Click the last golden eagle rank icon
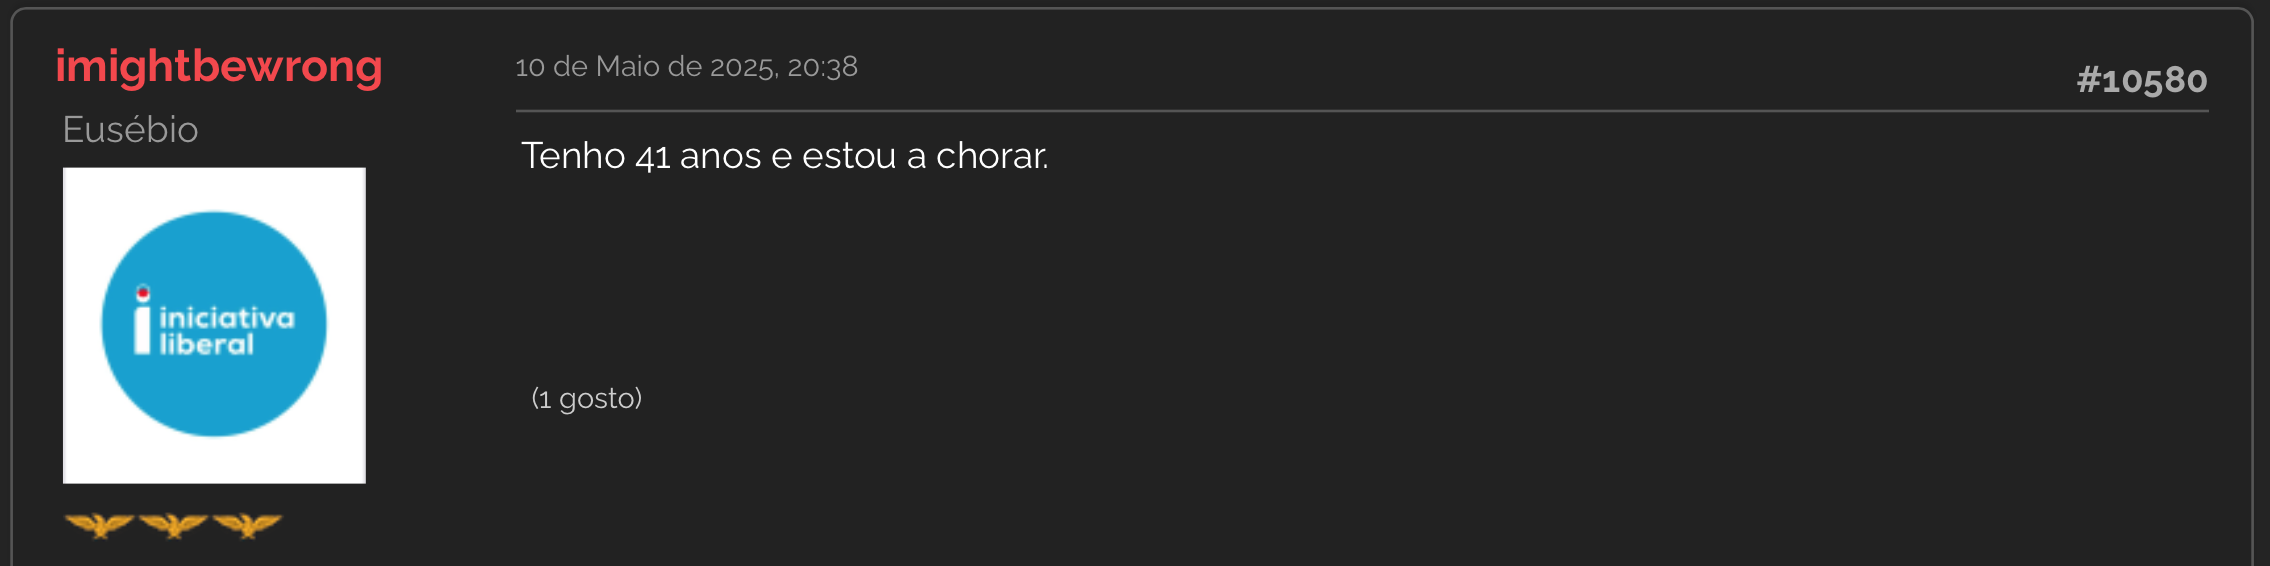Screen dimensions: 2270x566 pos(247,525)
